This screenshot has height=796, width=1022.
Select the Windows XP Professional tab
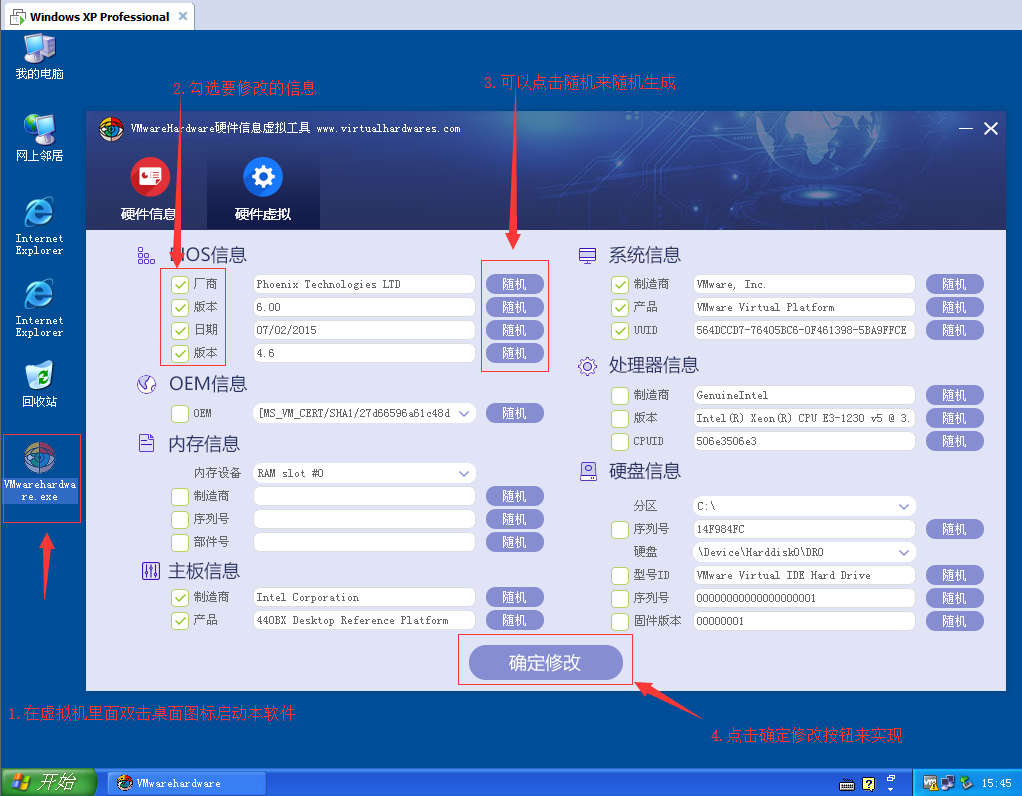click(x=99, y=16)
